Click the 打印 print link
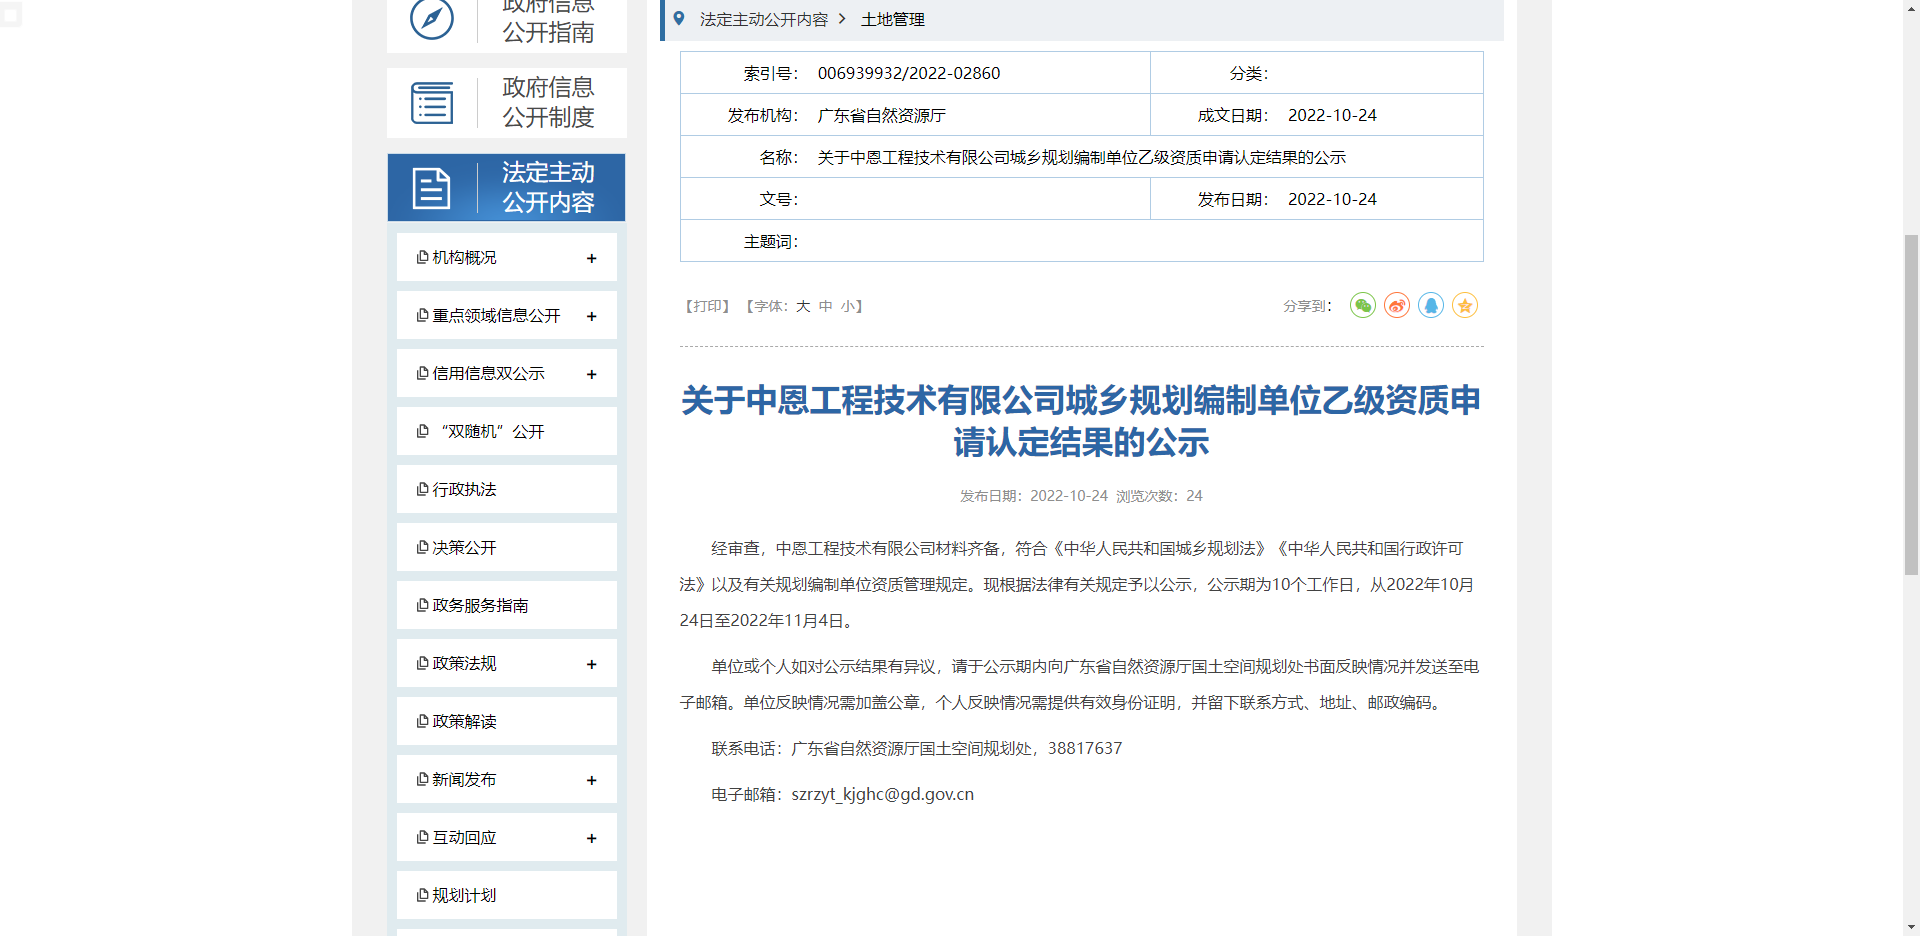 pos(707,306)
